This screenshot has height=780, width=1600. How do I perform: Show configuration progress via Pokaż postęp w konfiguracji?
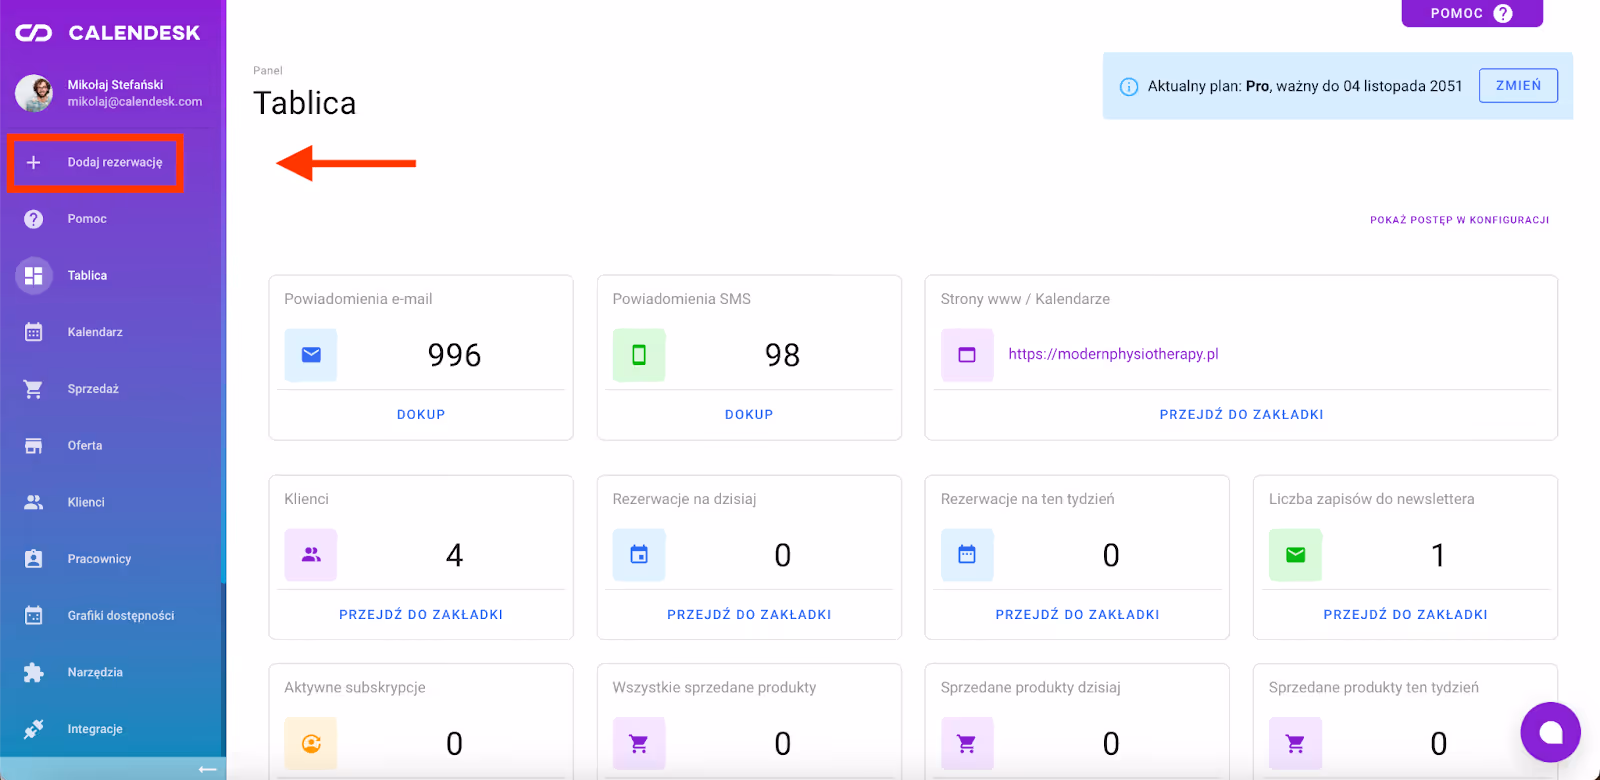tap(1459, 220)
